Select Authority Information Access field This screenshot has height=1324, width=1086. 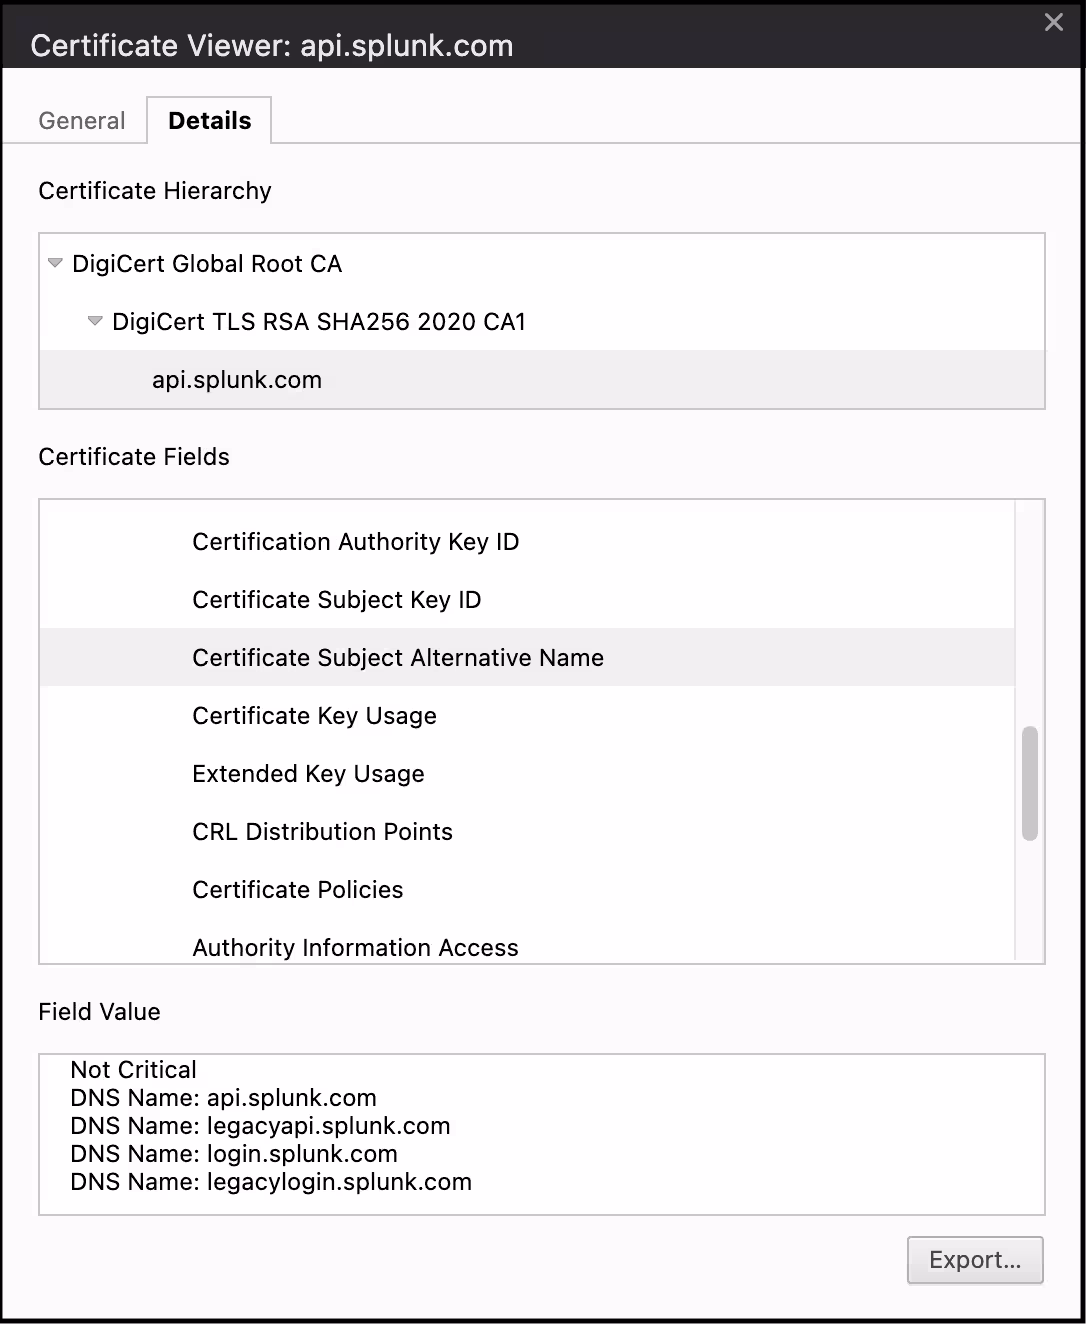(355, 947)
